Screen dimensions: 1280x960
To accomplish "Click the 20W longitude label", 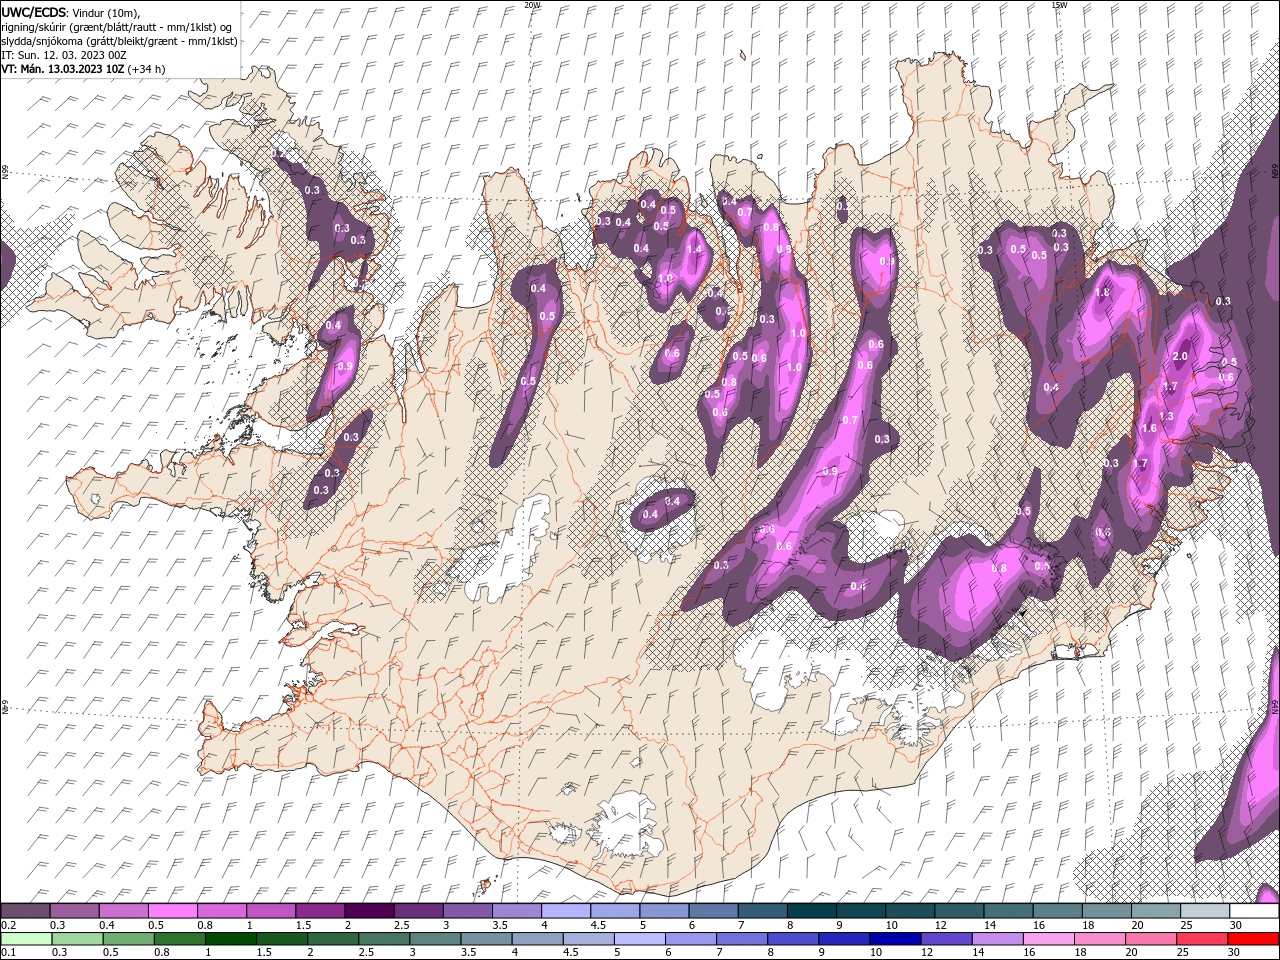I will coord(532,5).
